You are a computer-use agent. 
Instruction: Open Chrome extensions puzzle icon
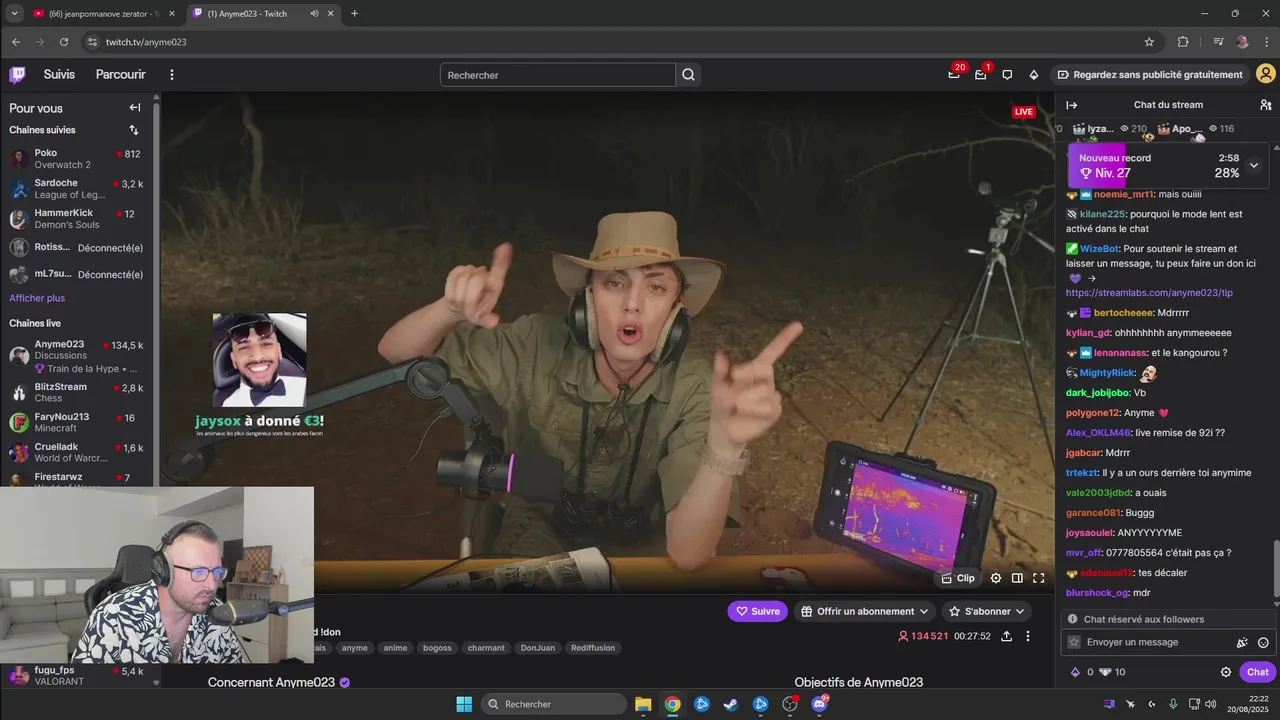tap(1183, 42)
